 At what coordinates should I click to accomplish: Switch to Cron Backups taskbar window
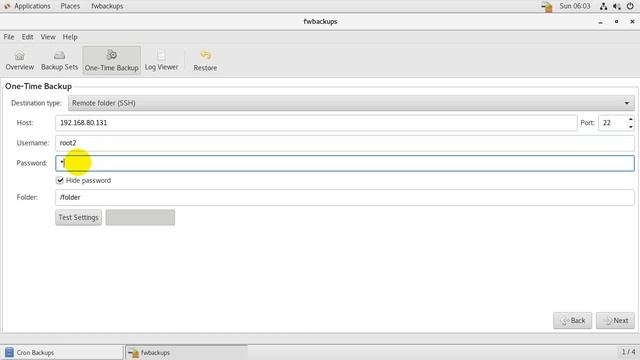(x=62, y=352)
